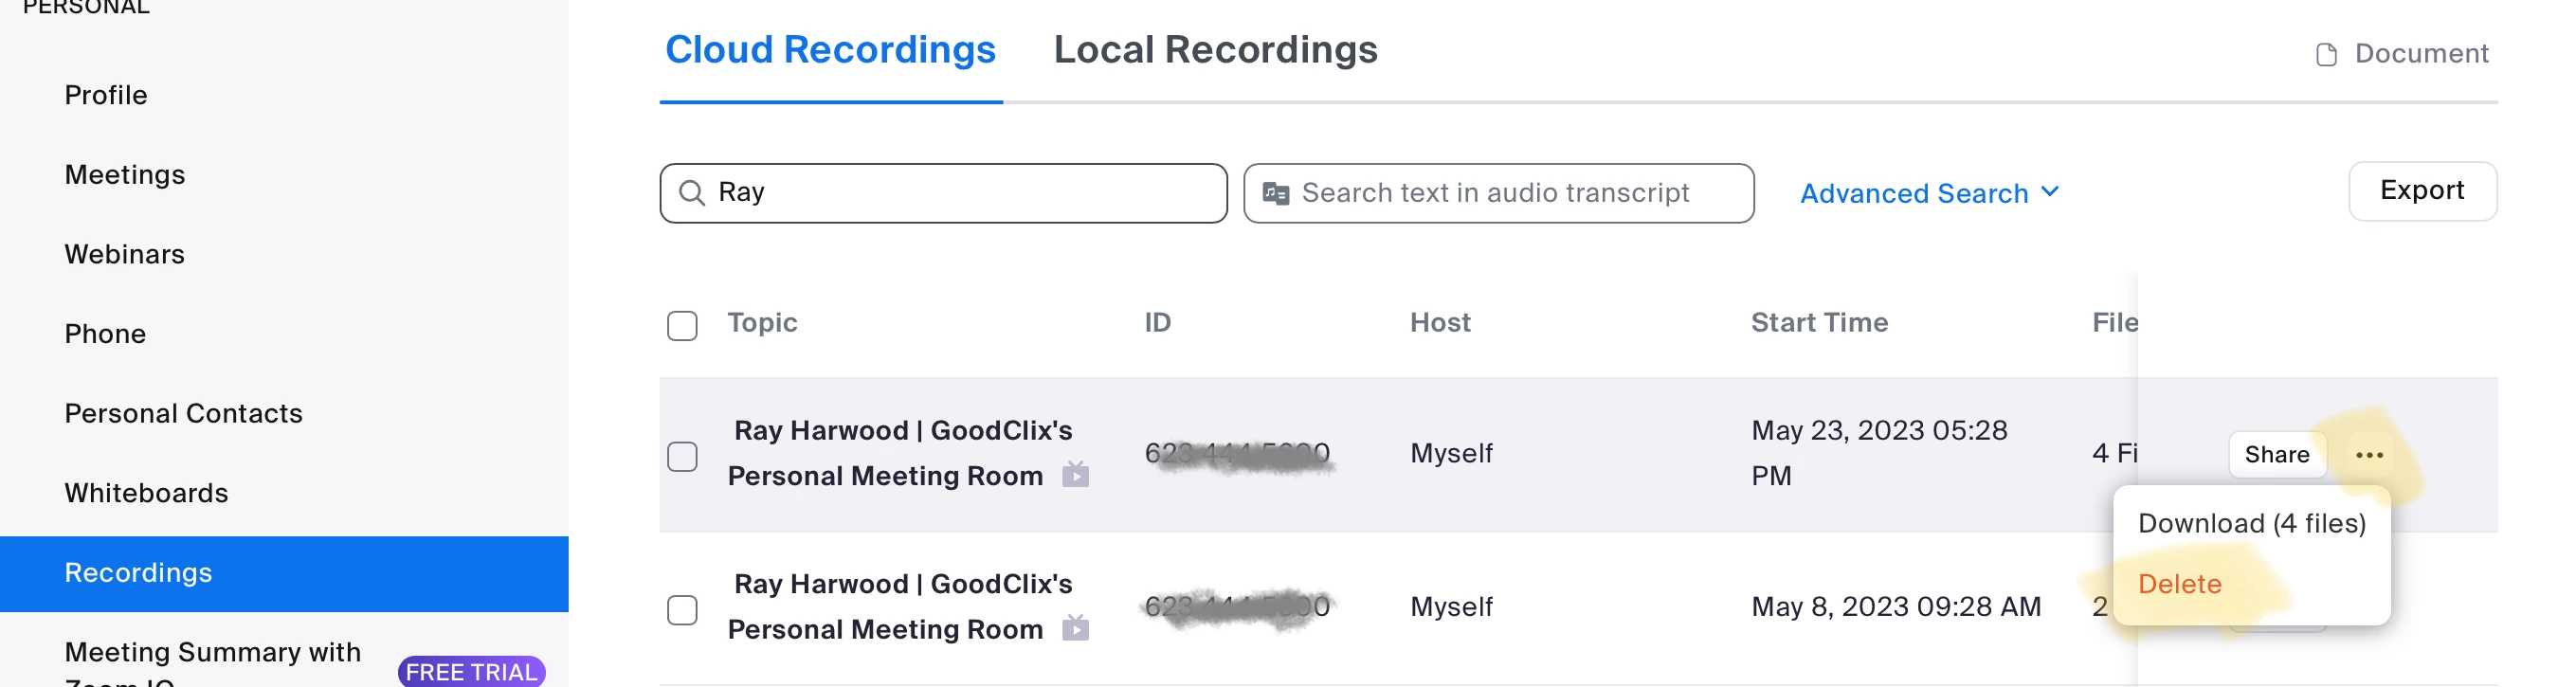This screenshot has height=687, width=2576.
Task: Open Meeting Summary with Zoom IQ
Action: (x=212, y=665)
